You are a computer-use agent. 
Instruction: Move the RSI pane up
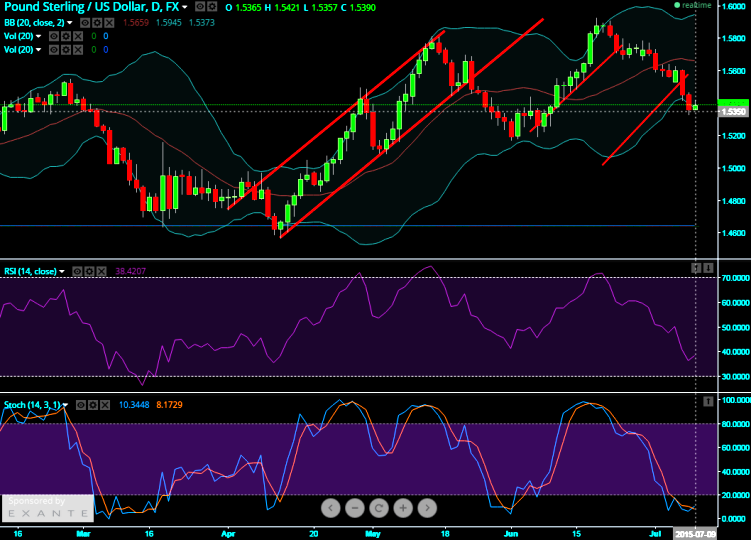(x=696, y=268)
